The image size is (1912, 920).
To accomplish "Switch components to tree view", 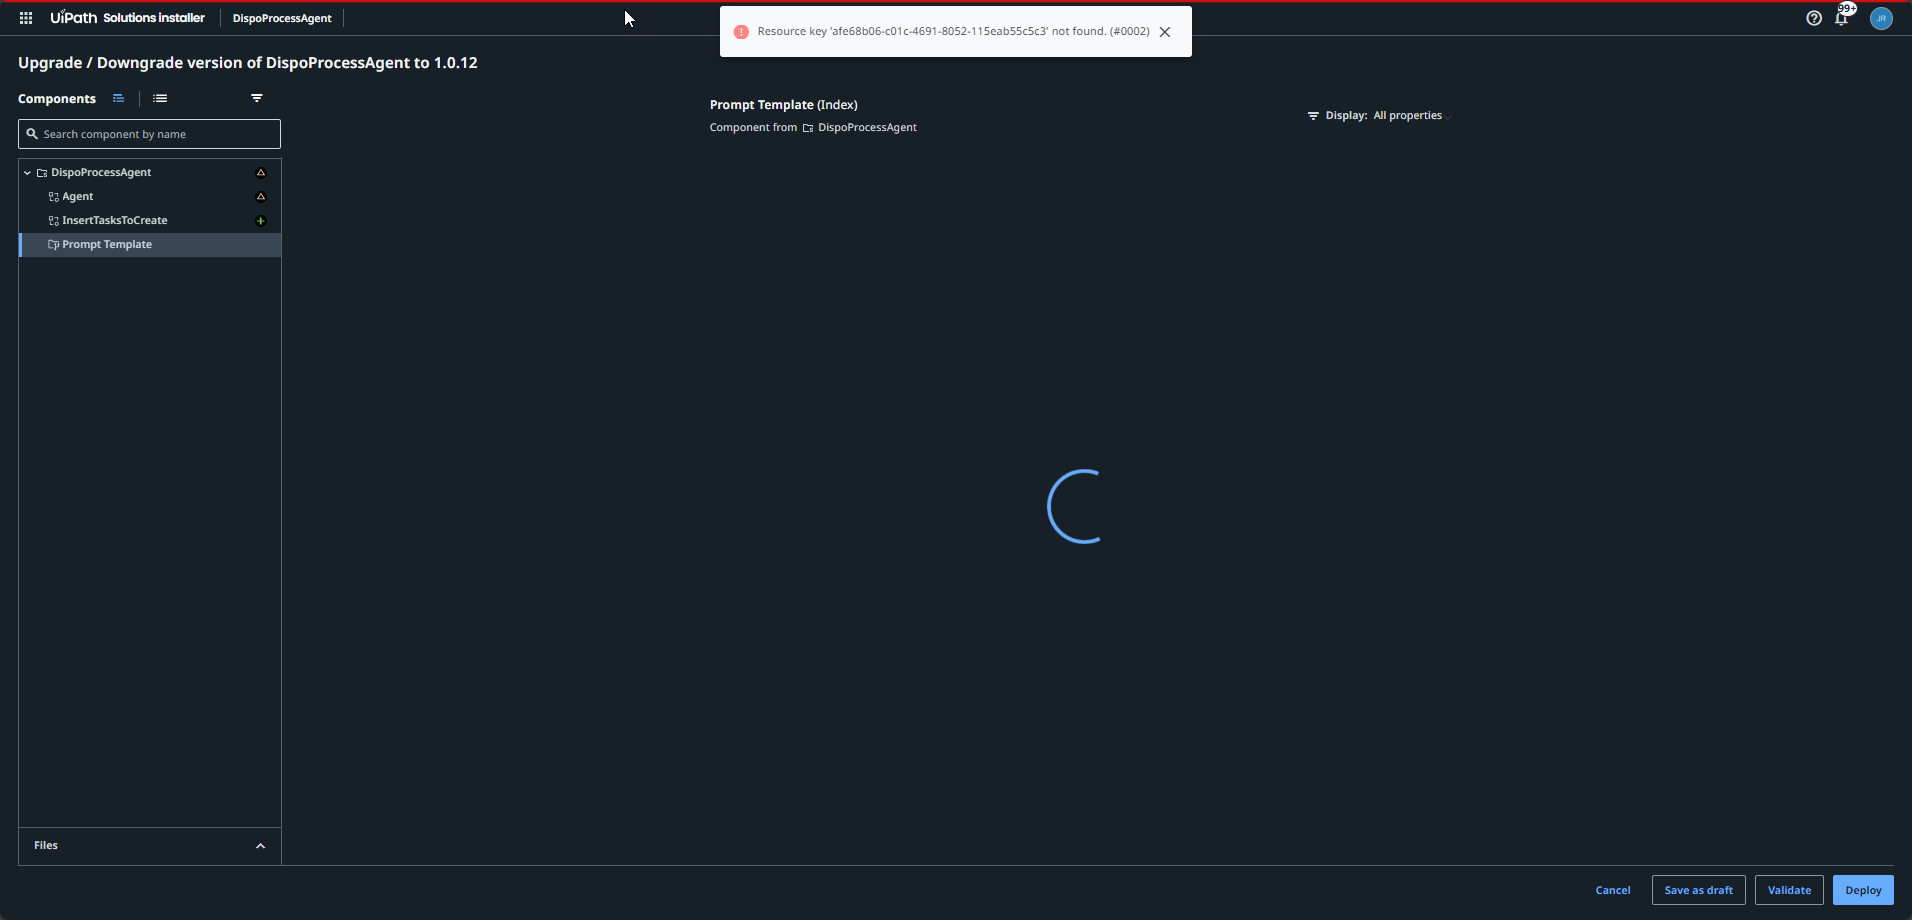I will [119, 98].
